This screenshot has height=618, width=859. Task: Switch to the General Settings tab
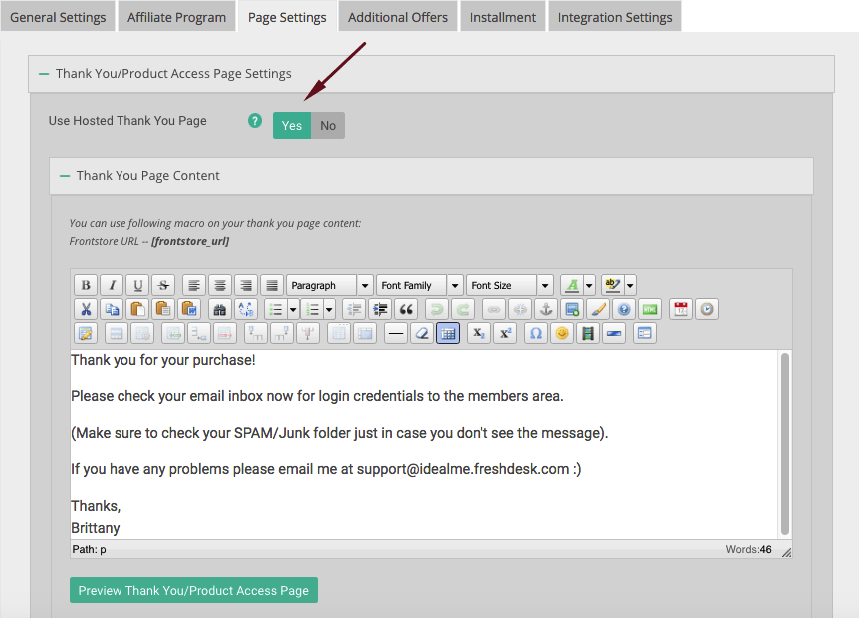(58, 16)
